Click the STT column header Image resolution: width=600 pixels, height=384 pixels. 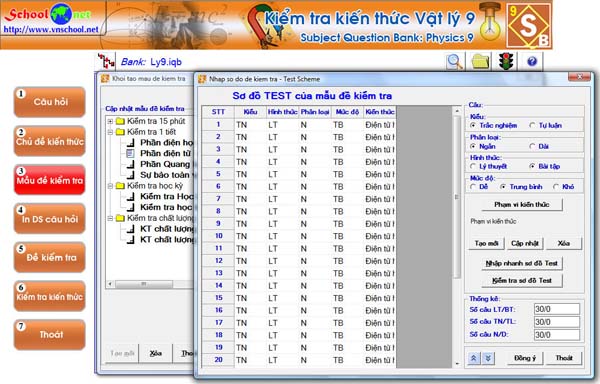pyautogui.click(x=218, y=112)
